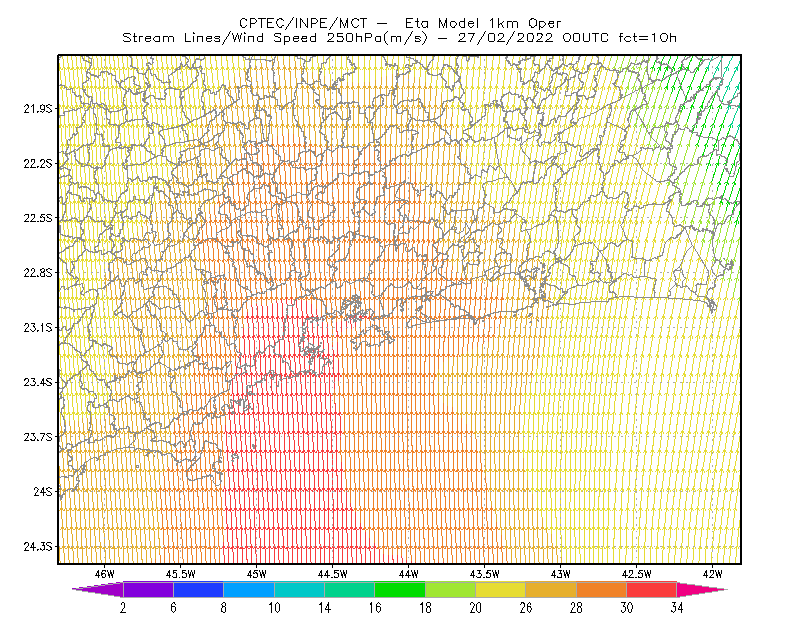Screen dimensions: 800x618
Task: Click the green 16–18 colorbar segment
Action: pyautogui.click(x=400, y=589)
